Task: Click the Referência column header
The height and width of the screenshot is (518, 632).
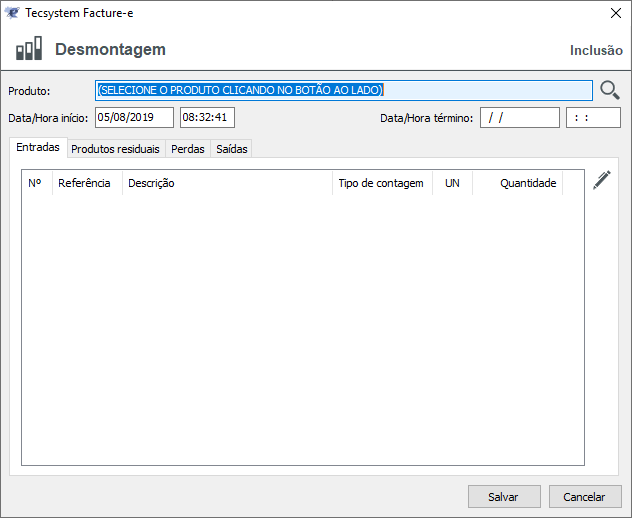Action: click(x=86, y=183)
